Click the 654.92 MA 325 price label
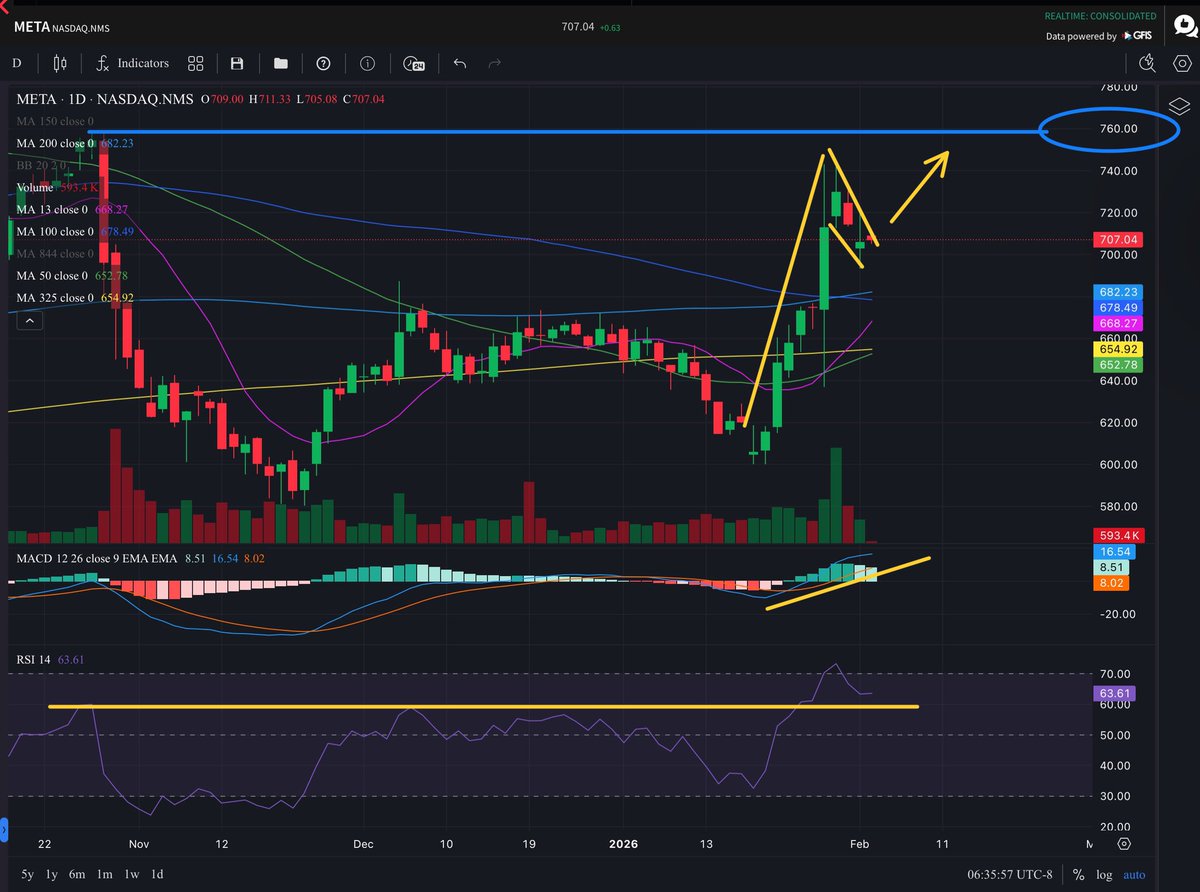This screenshot has height=892, width=1200. tap(1118, 349)
